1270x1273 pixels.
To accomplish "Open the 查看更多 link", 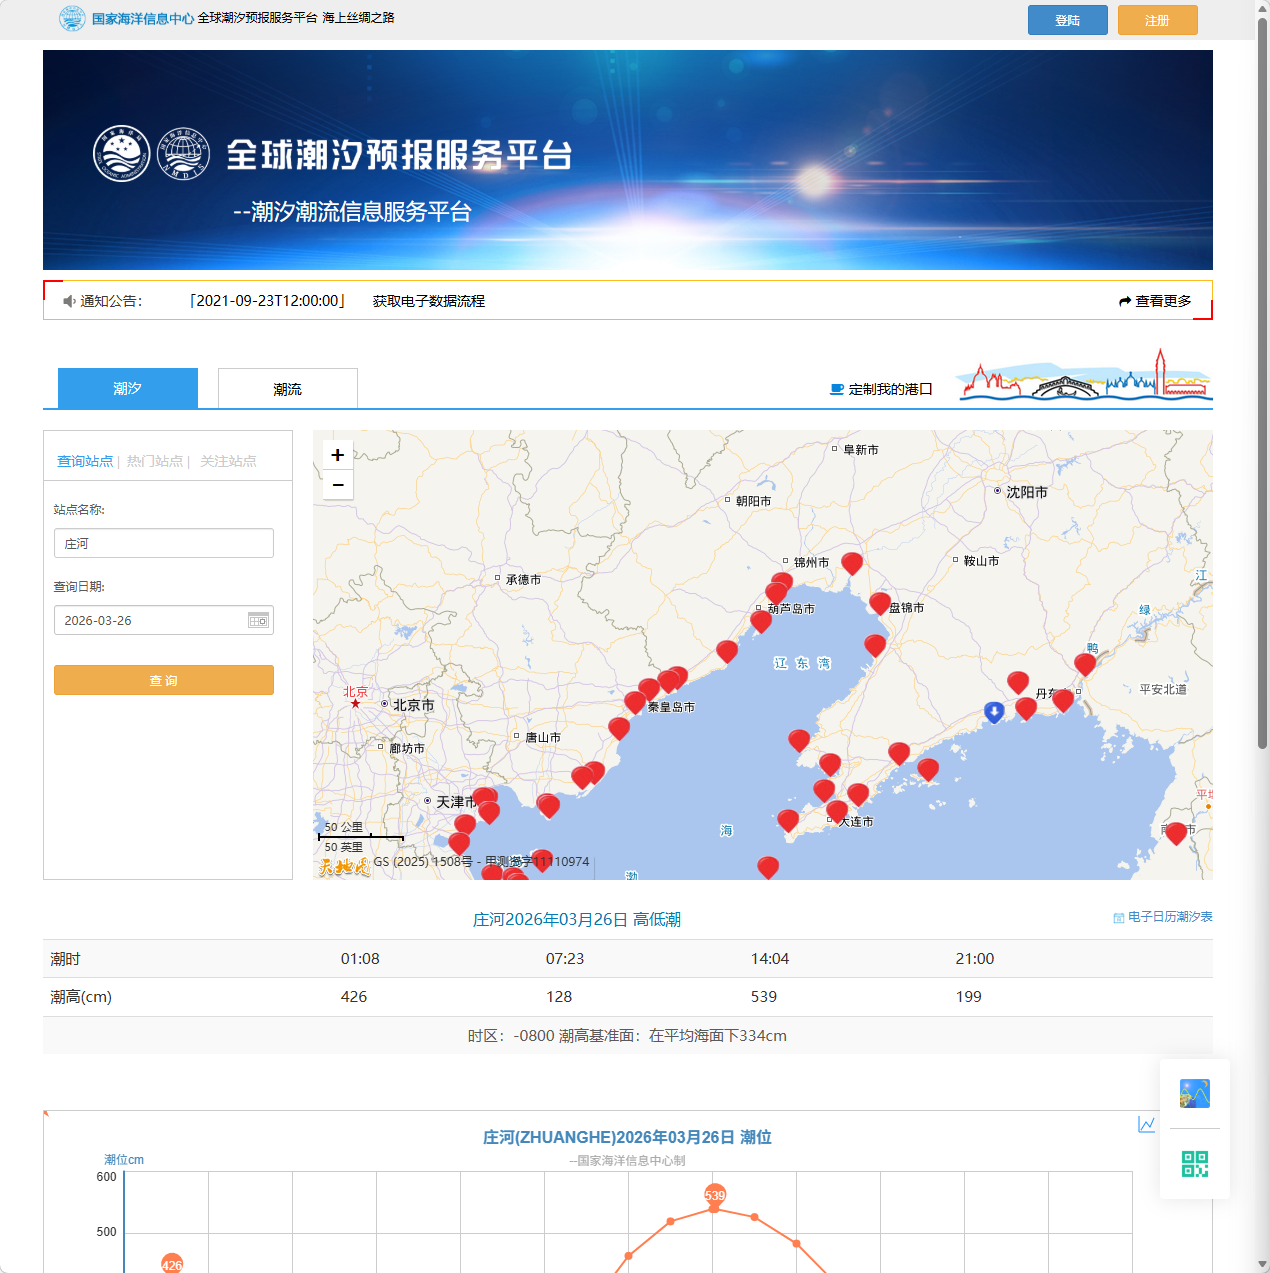I will point(1161,300).
